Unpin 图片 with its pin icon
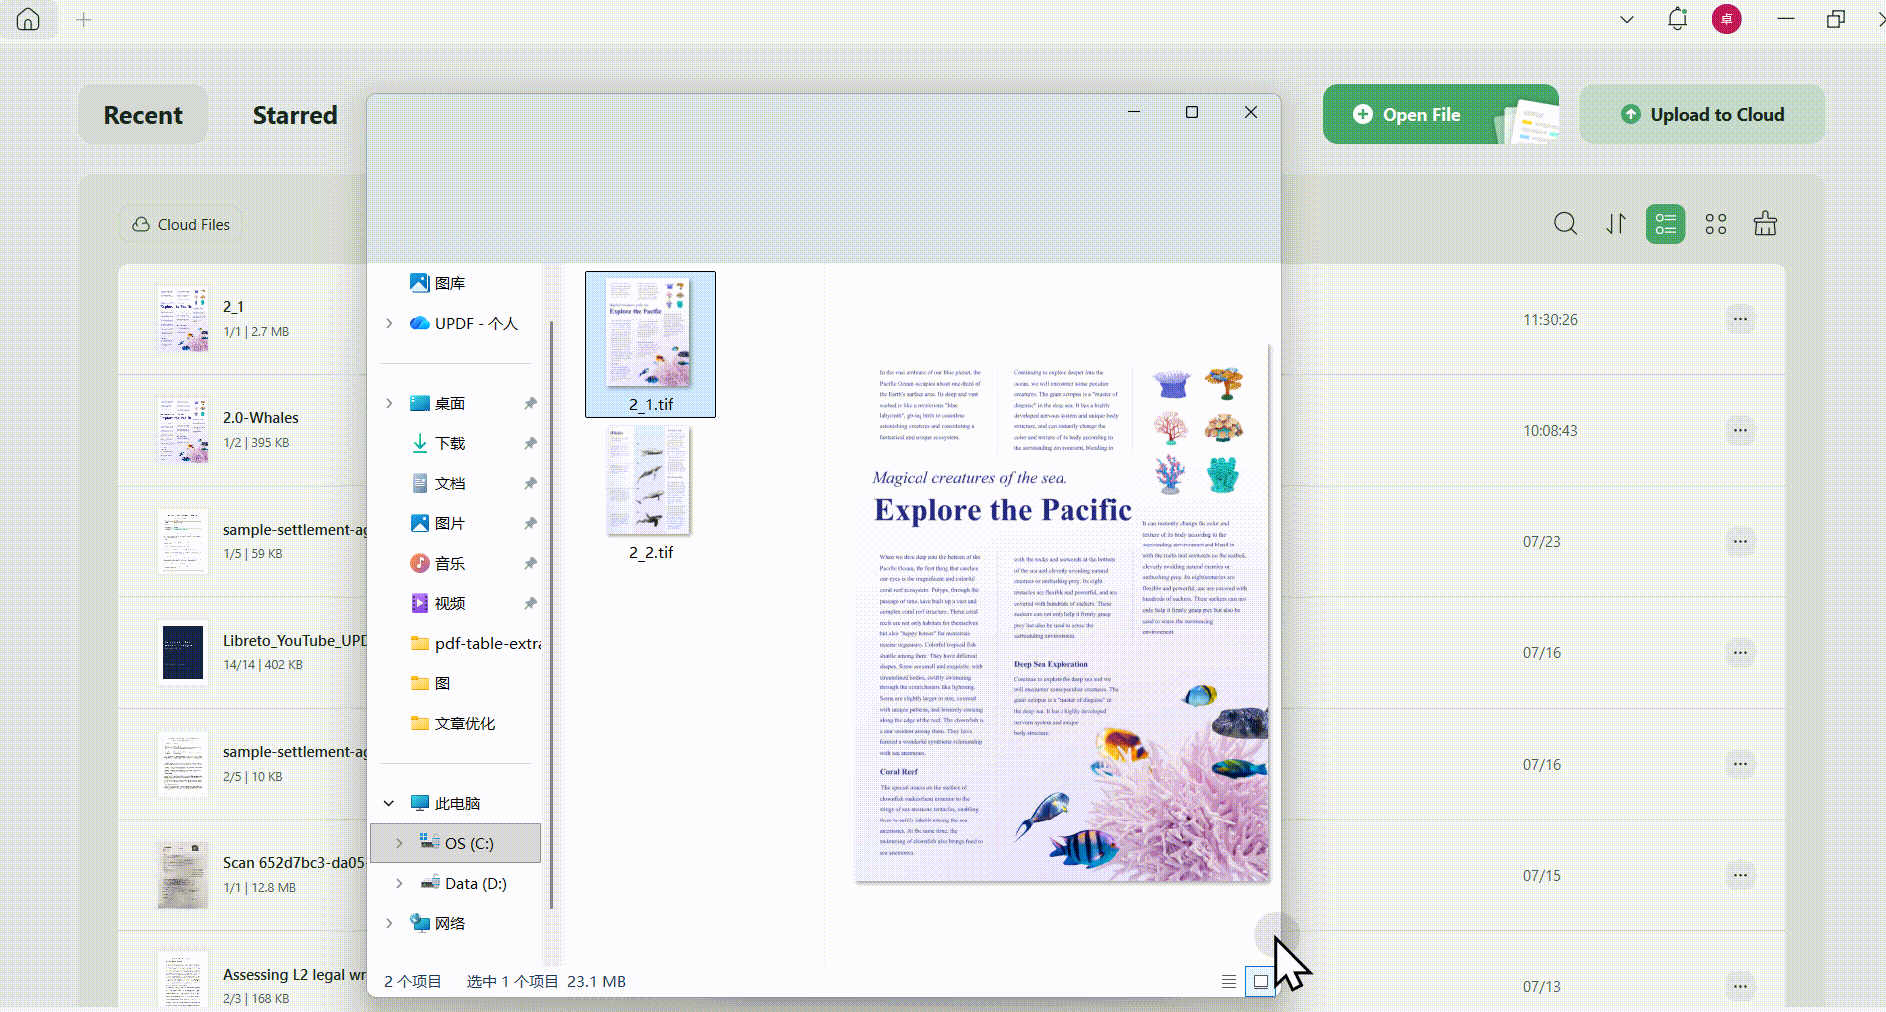The image size is (1886, 1012). (530, 523)
